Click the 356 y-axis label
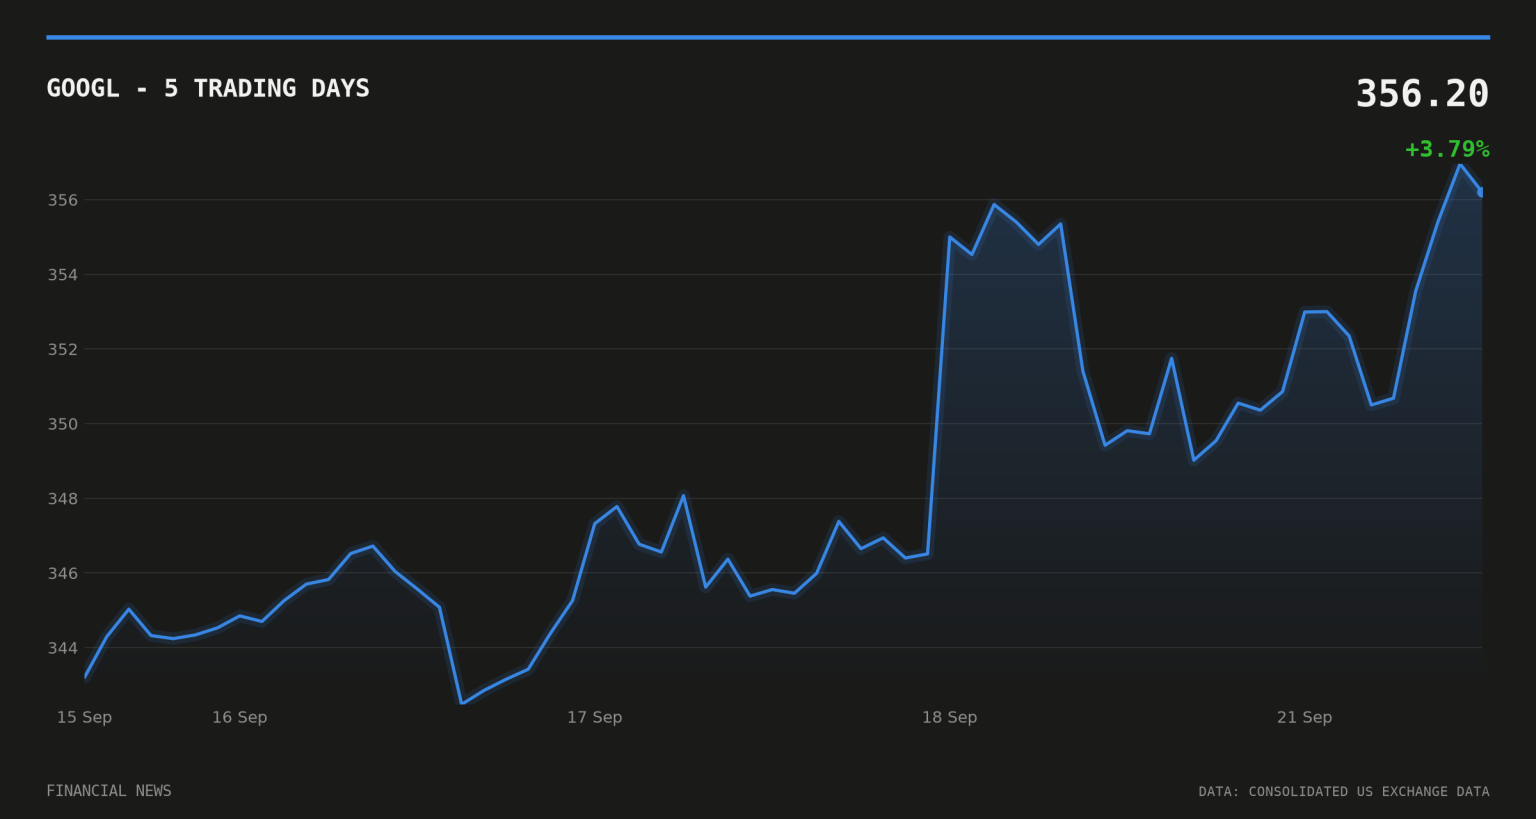This screenshot has height=819, width=1536. tap(63, 200)
